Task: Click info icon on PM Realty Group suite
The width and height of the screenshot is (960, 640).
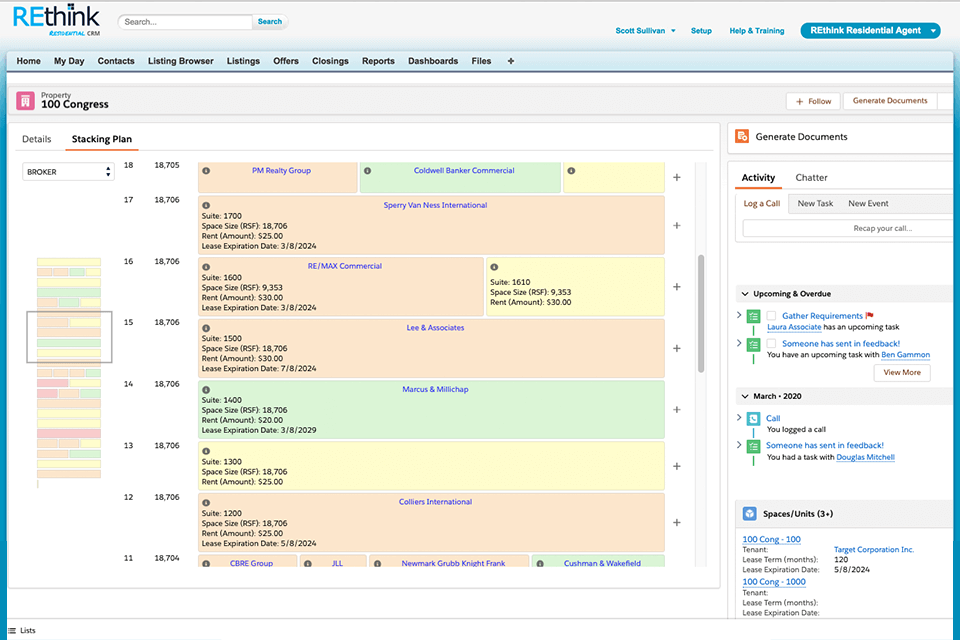Action: [x=206, y=171]
